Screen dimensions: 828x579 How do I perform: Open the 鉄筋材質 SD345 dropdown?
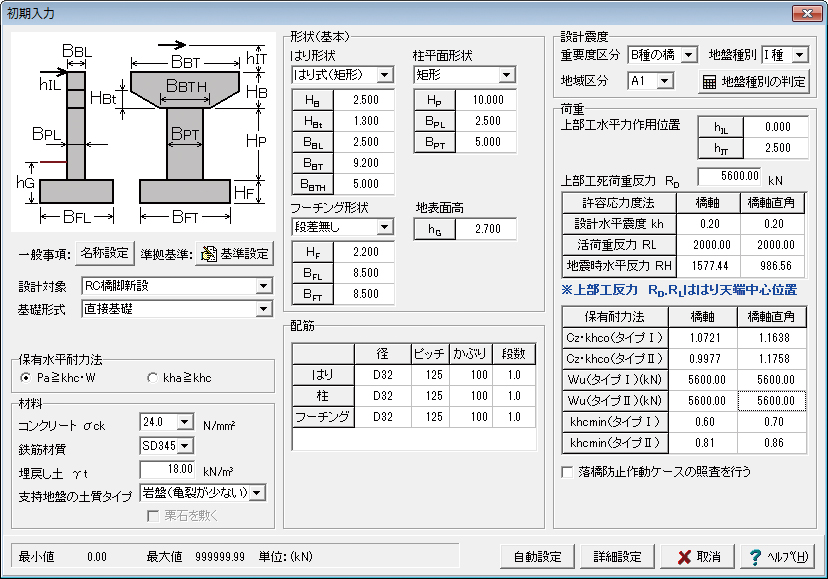tap(185, 446)
